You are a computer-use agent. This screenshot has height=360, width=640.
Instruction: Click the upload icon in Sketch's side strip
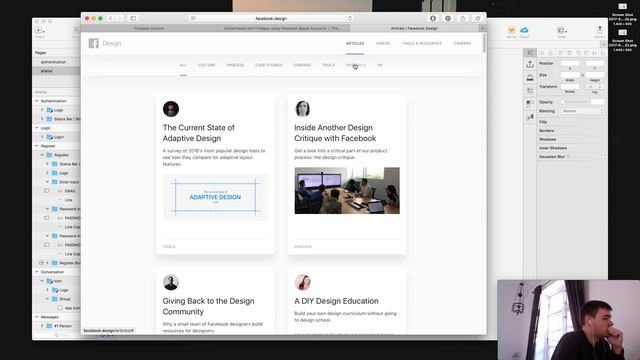point(530,64)
